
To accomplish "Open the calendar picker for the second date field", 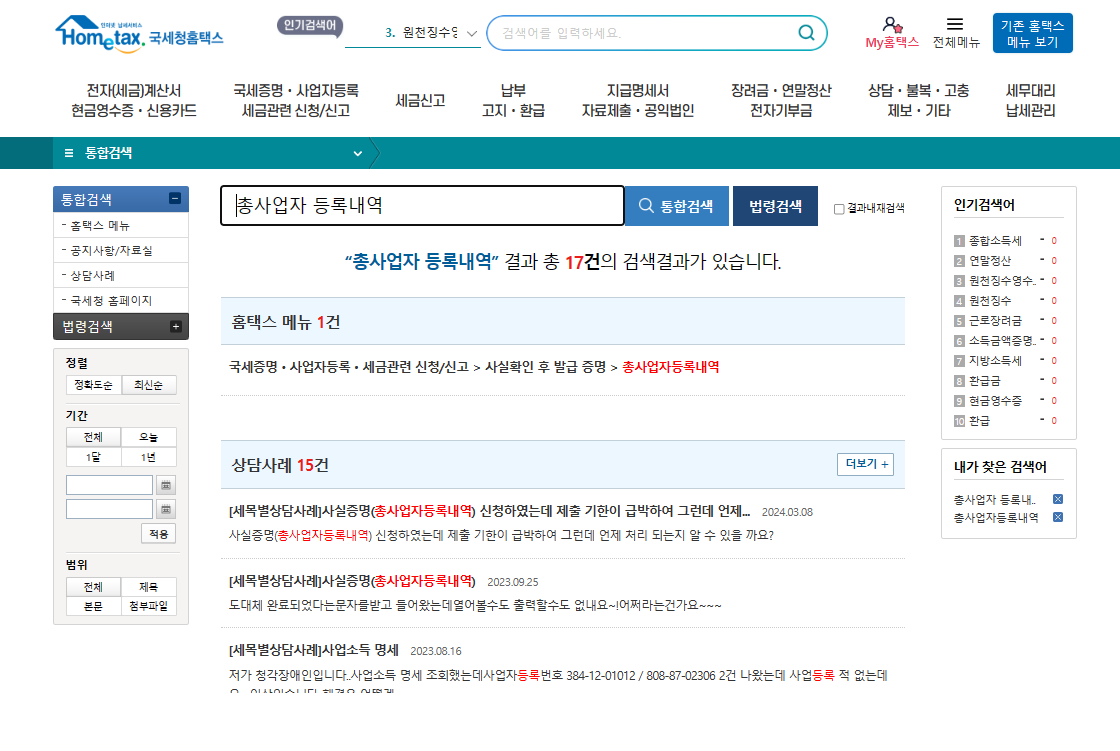I will [x=166, y=508].
